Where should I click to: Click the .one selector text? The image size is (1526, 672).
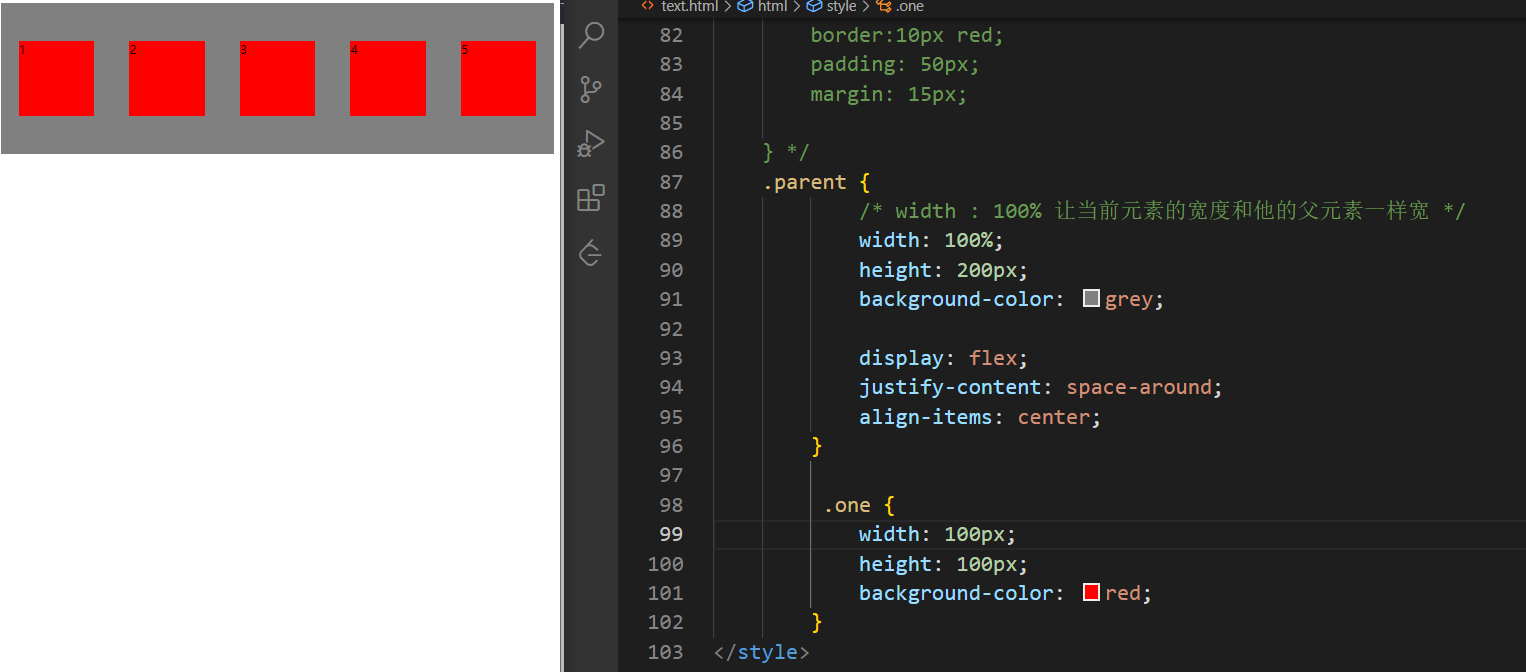coord(847,505)
